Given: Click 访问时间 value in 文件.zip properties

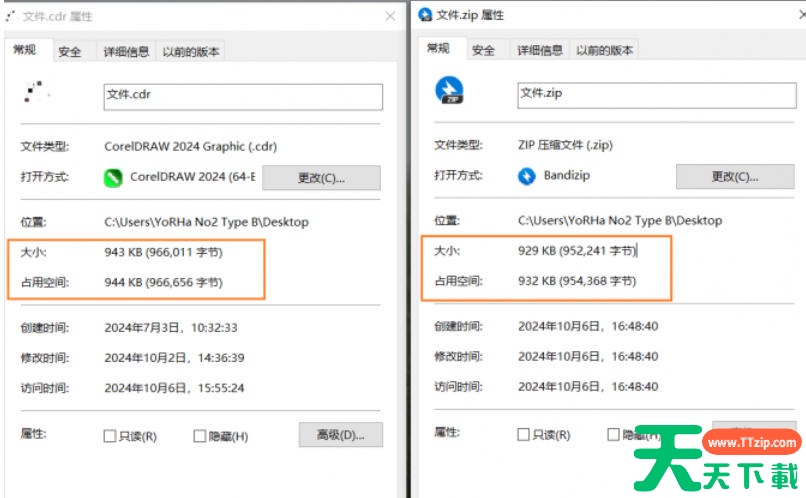Looking at the screenshot, I should point(588,386).
